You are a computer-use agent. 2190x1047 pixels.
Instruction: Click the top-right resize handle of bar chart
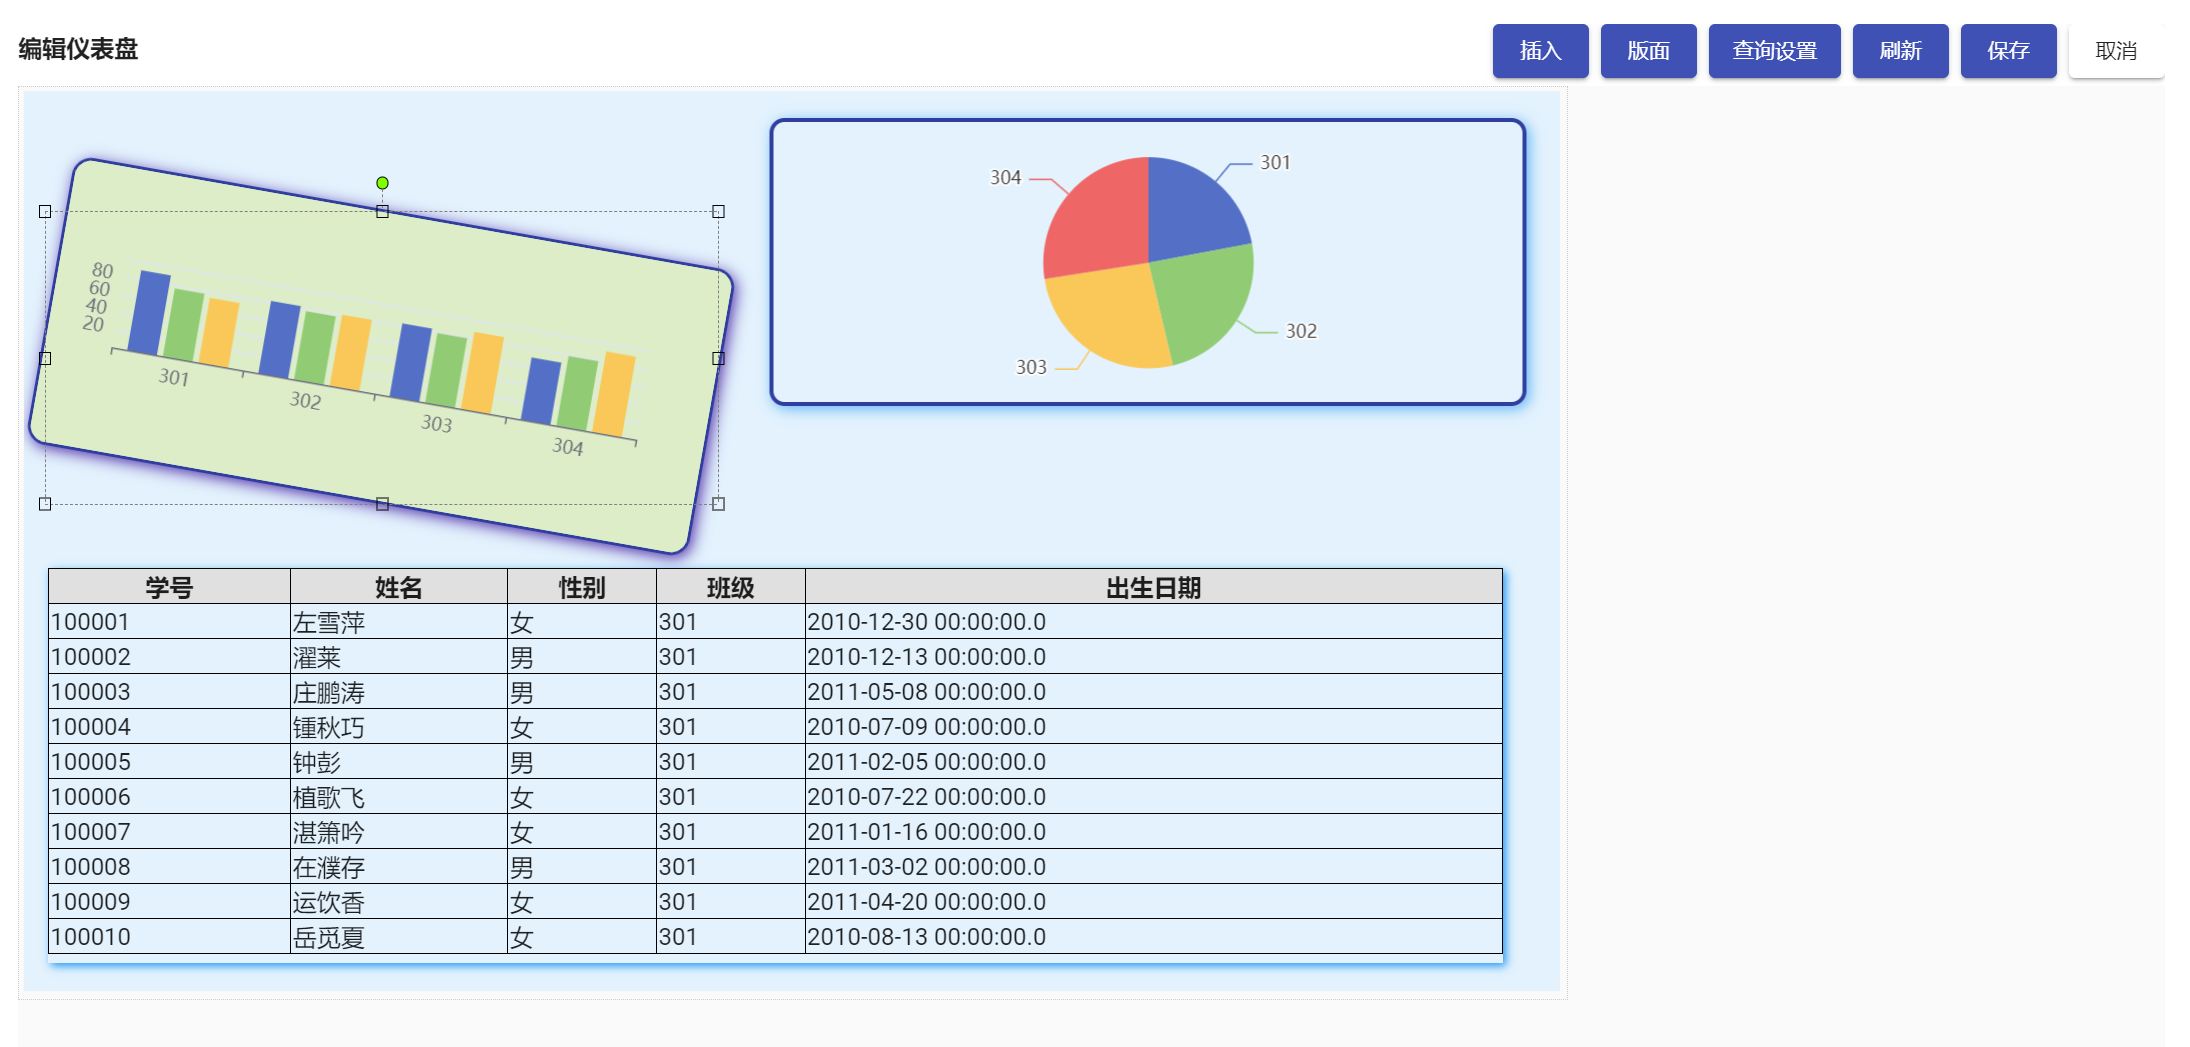coord(718,211)
